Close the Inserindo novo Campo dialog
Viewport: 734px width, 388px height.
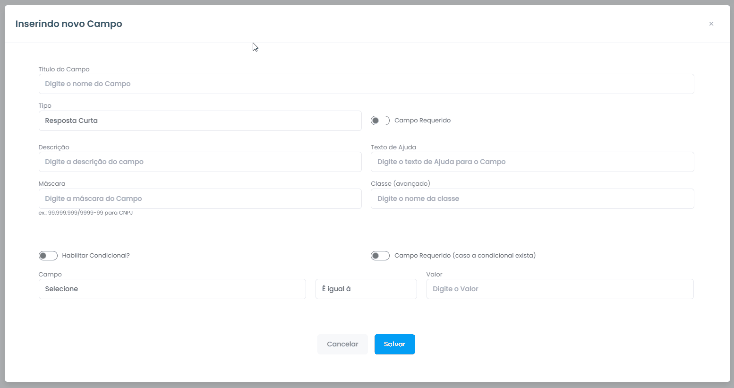[711, 24]
